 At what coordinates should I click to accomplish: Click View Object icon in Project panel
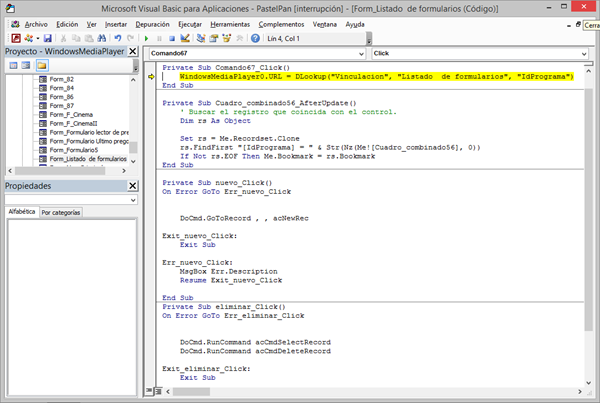(26, 65)
